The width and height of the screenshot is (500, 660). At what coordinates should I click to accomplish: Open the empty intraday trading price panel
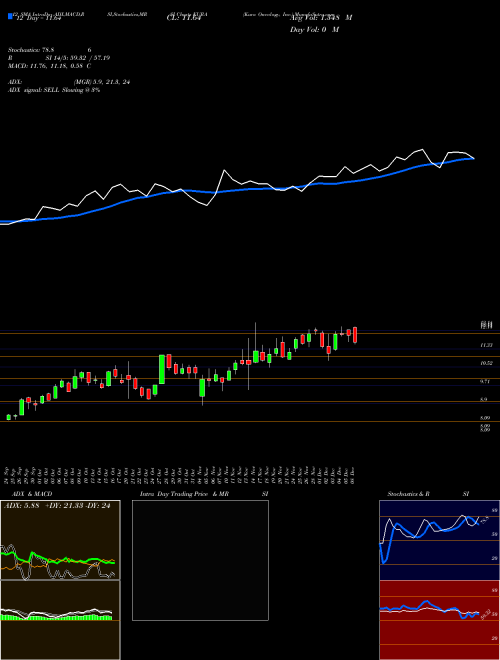(x=200, y=560)
